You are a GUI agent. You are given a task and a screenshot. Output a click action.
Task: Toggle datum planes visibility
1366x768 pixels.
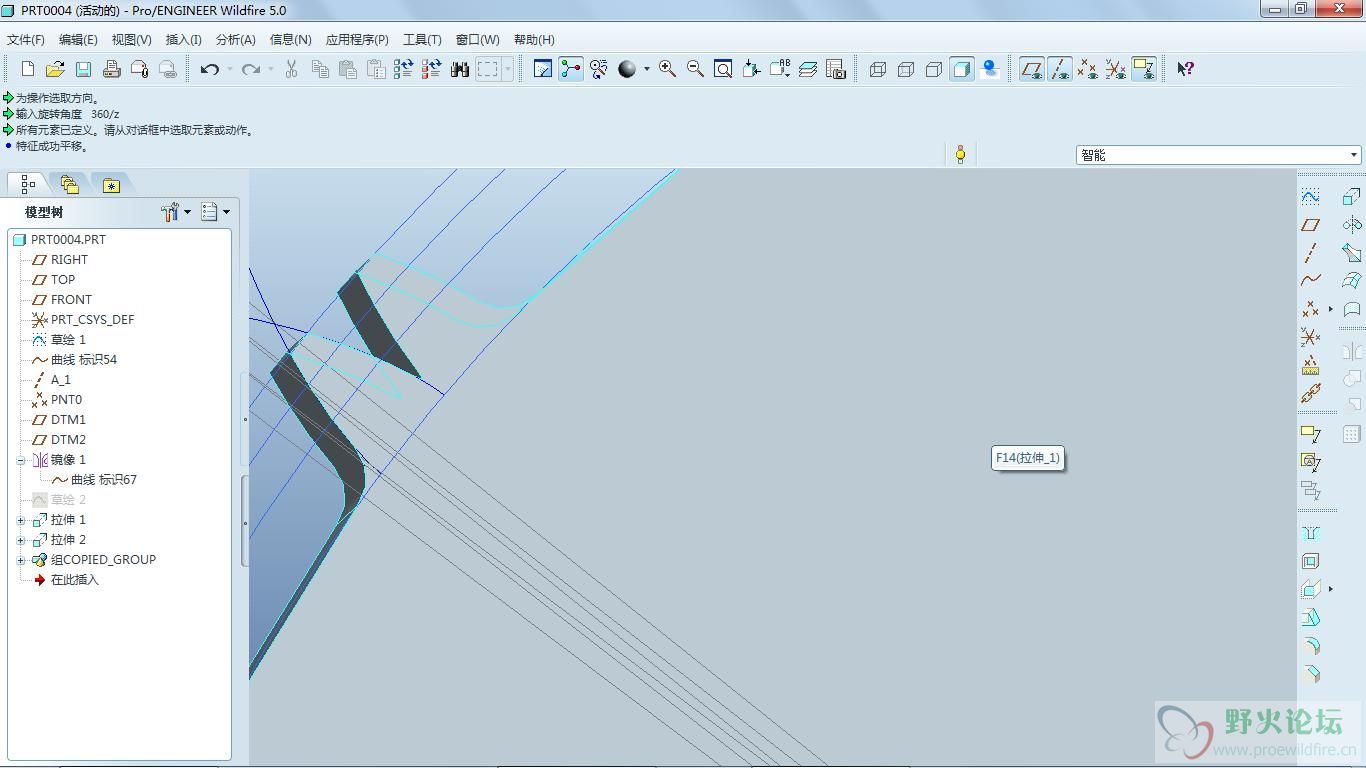(1032, 69)
